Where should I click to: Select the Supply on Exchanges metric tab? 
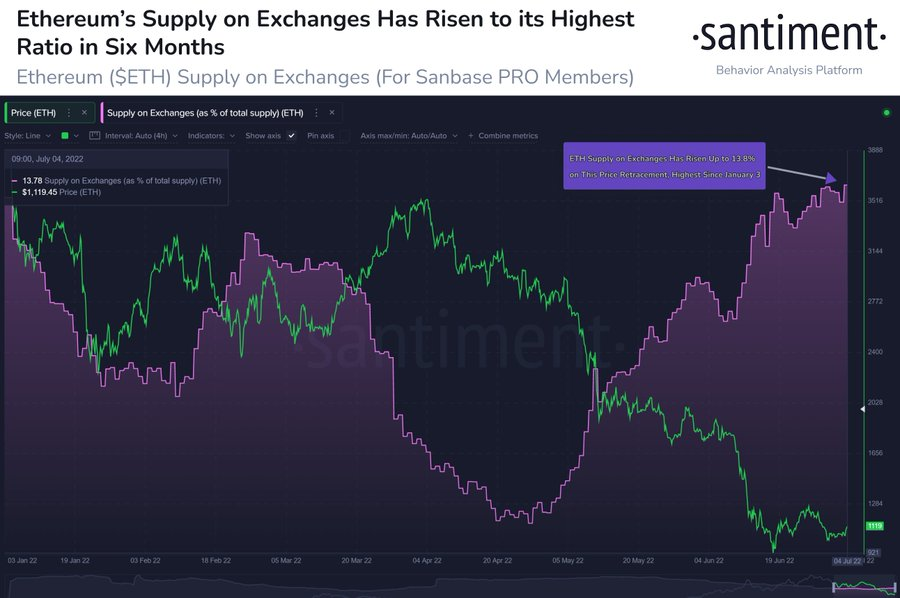tap(205, 113)
